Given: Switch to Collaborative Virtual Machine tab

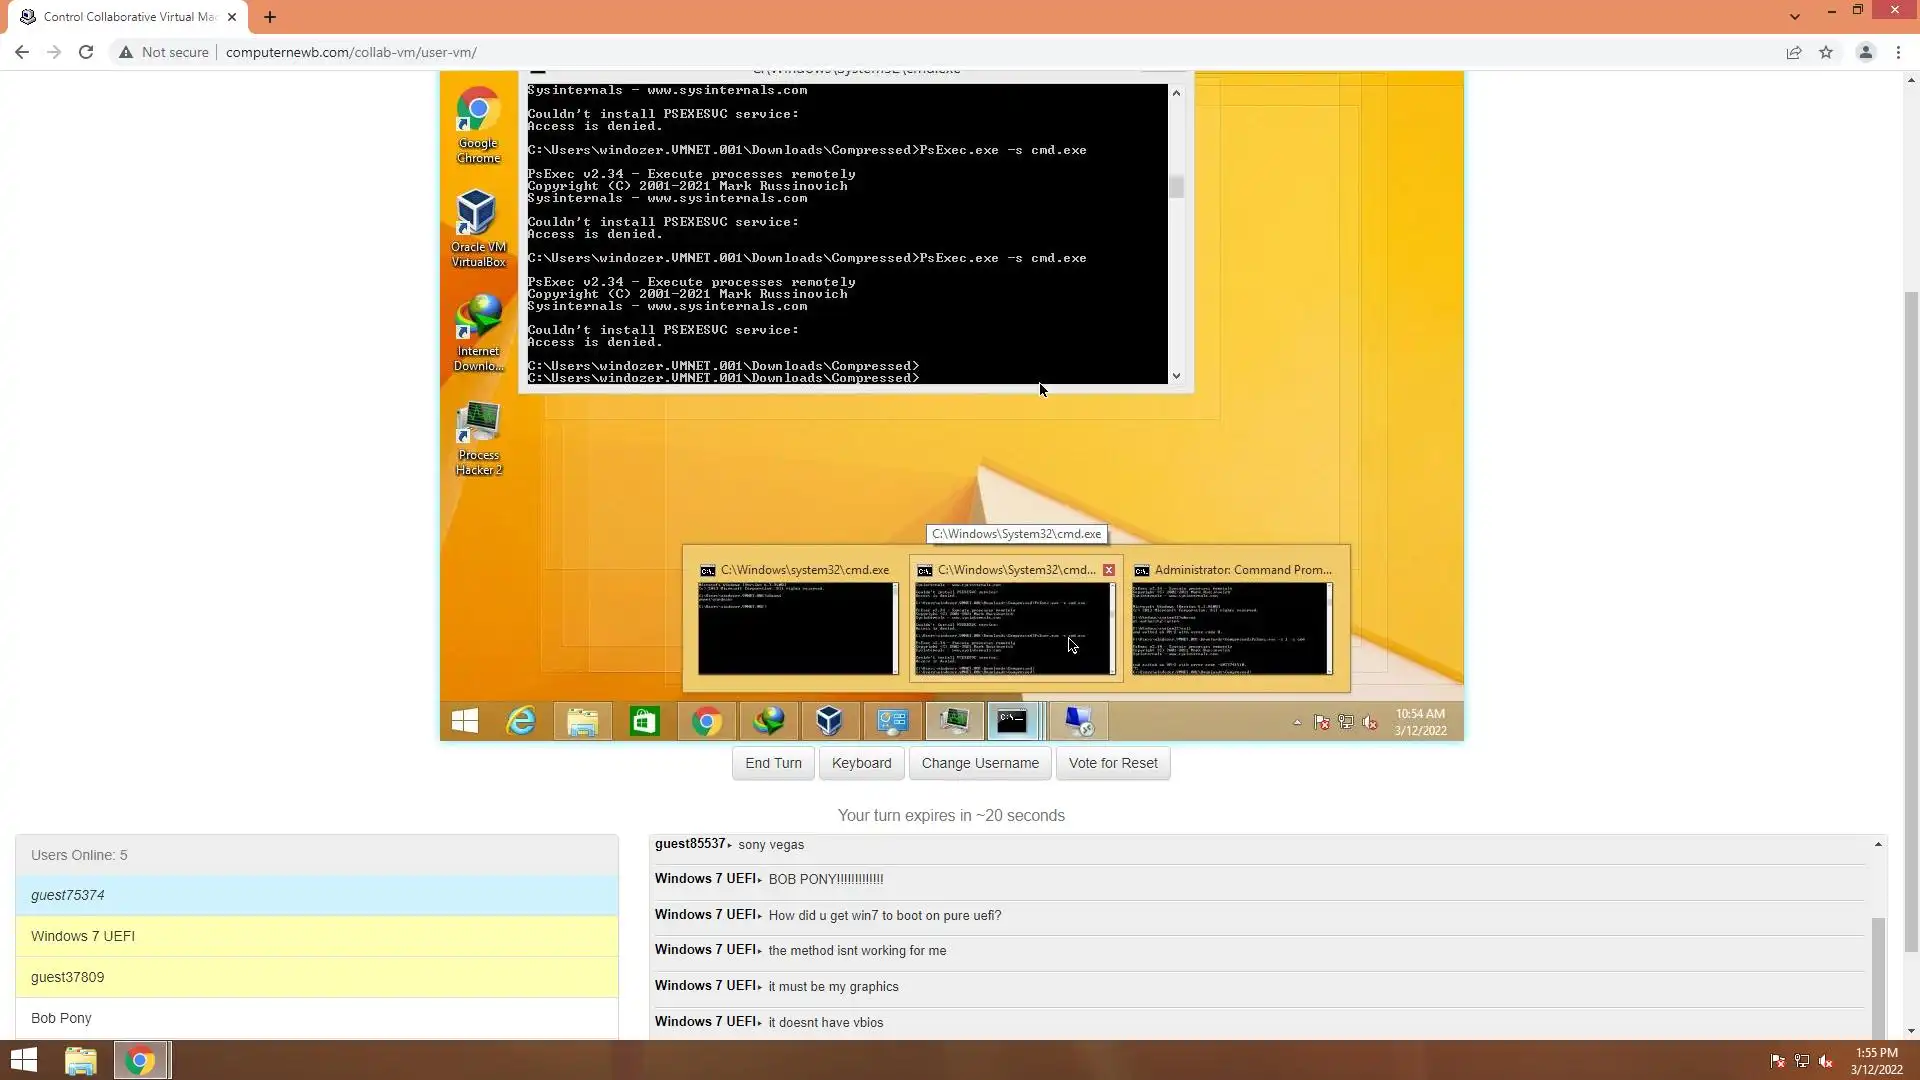Looking at the screenshot, I should pos(130,17).
